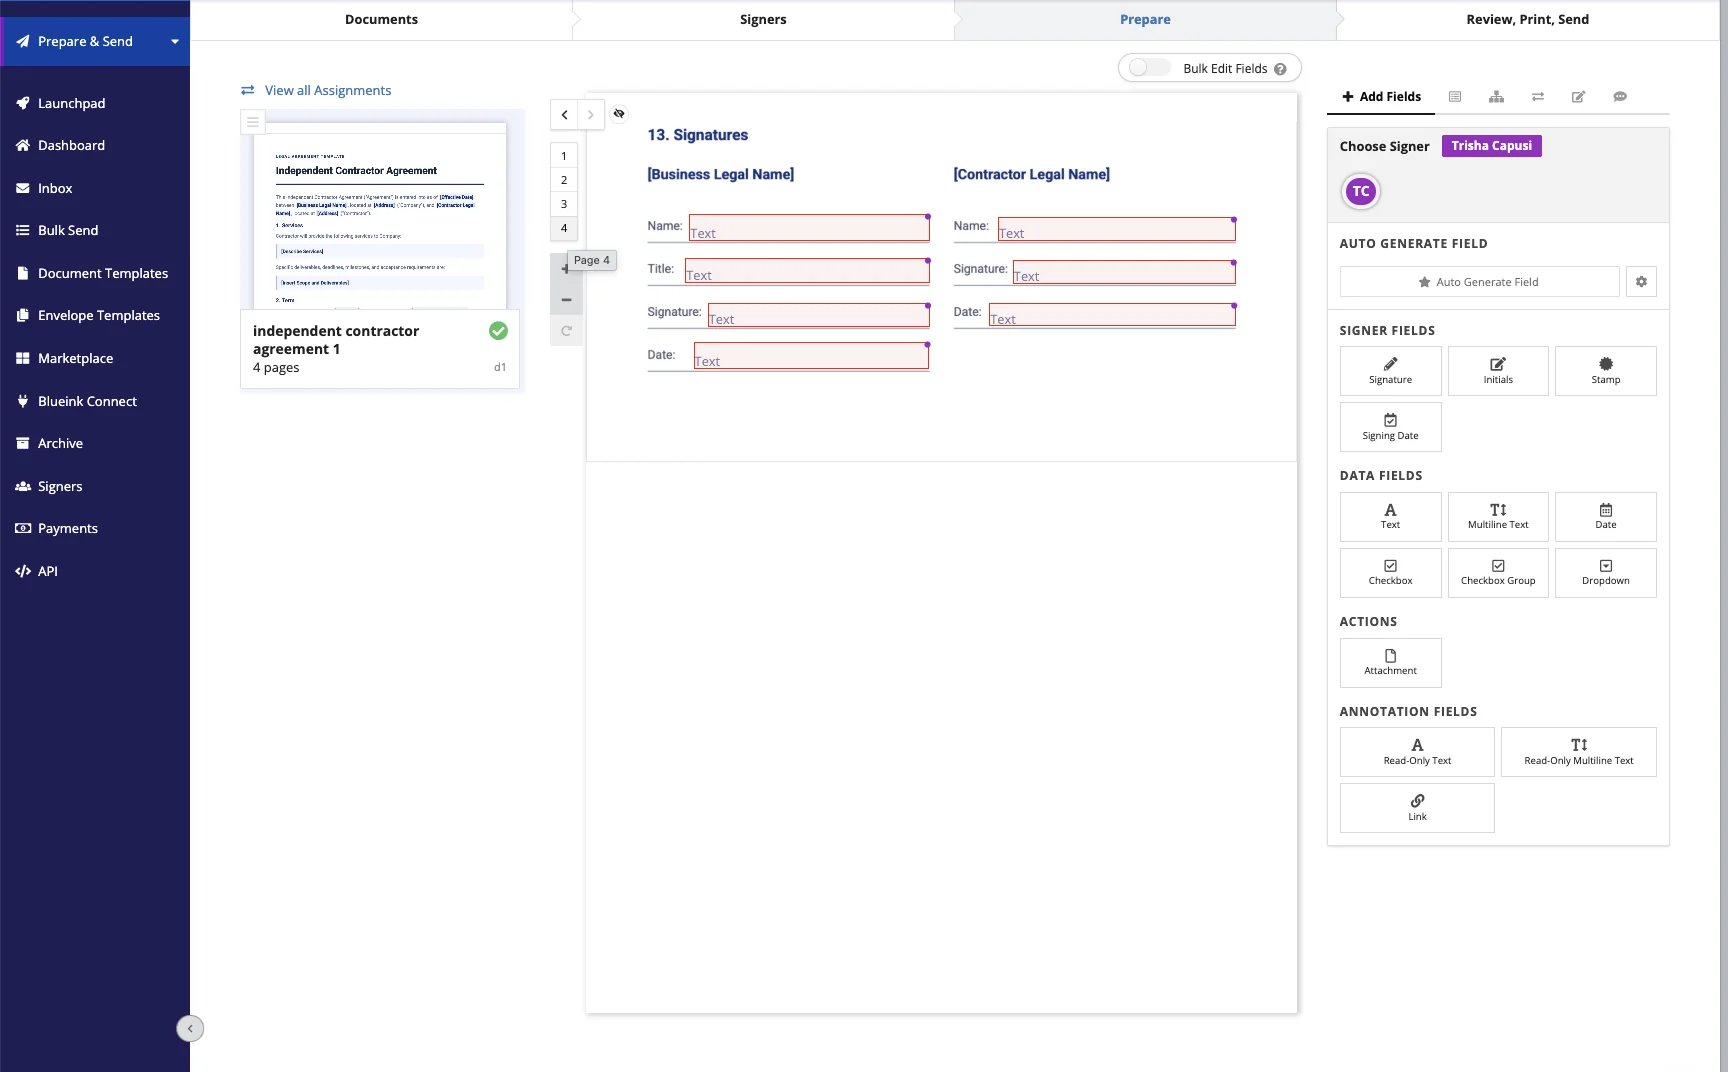Viewport: 1728px width, 1072px height.
Task: Add a Read-Only Text annotation
Action: tap(1417, 752)
